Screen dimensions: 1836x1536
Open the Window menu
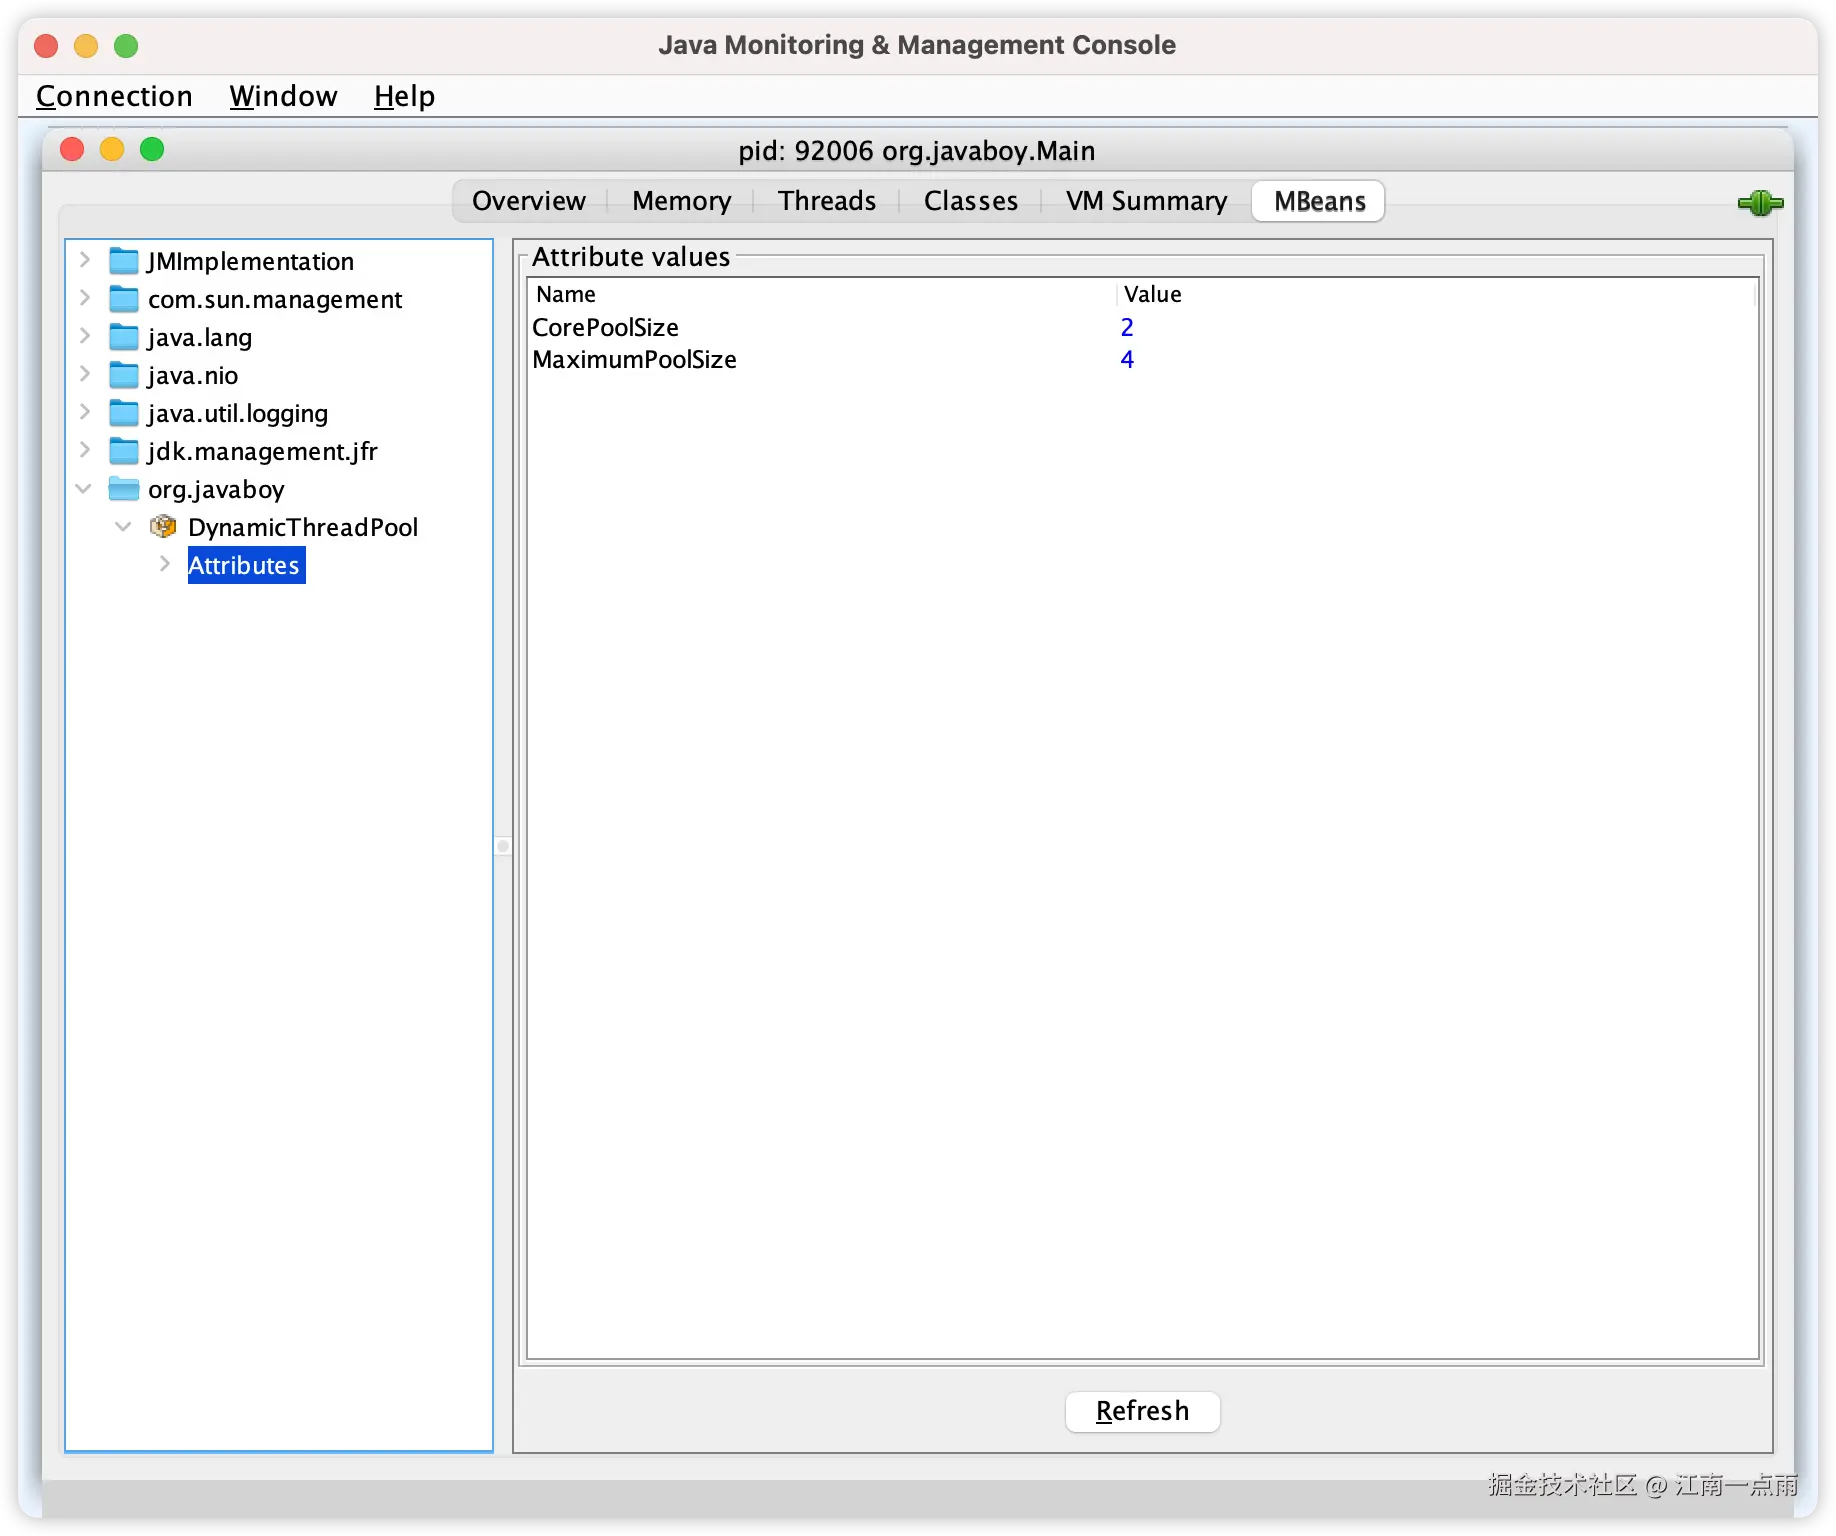(x=283, y=96)
